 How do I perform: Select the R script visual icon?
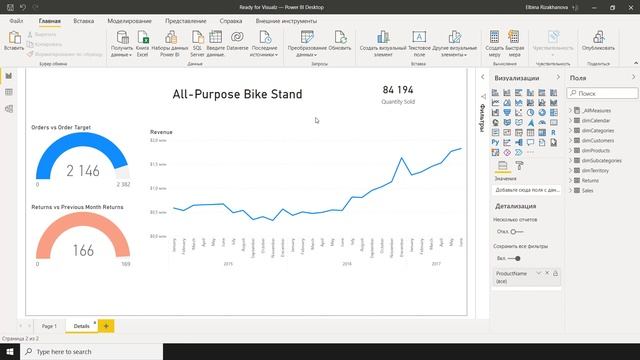point(553,132)
